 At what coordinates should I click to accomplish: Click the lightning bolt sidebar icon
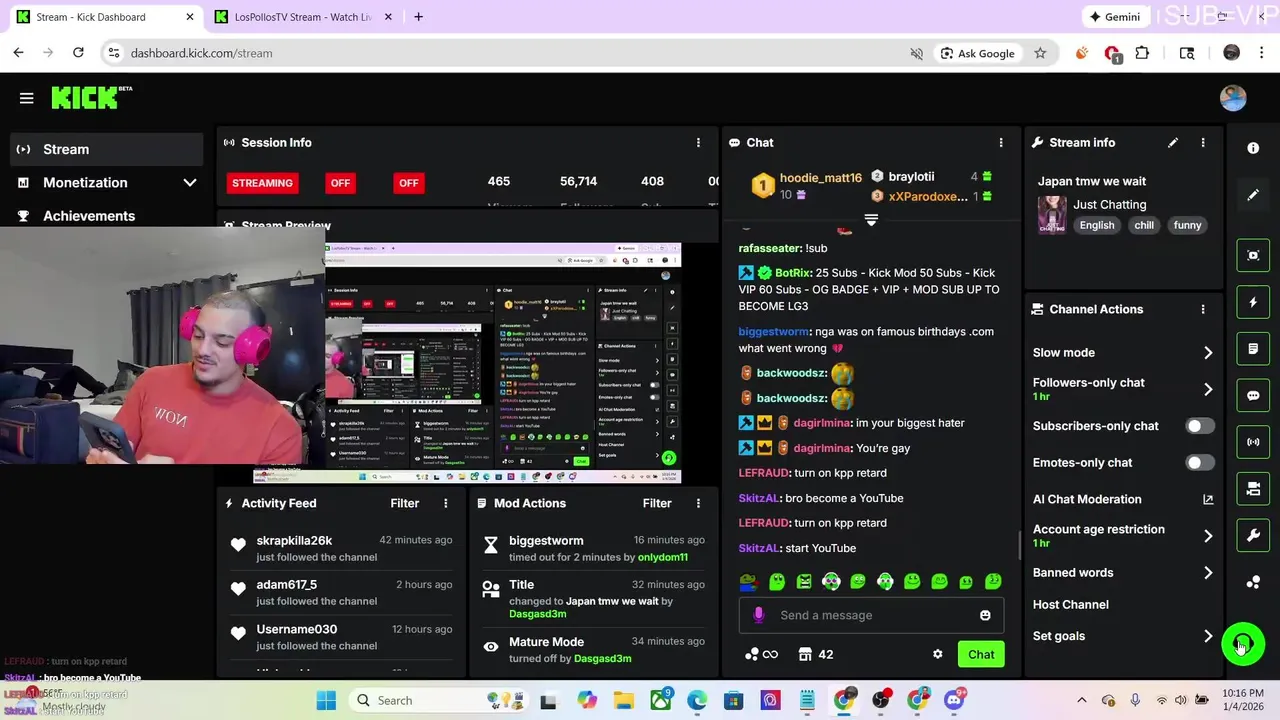1253,302
